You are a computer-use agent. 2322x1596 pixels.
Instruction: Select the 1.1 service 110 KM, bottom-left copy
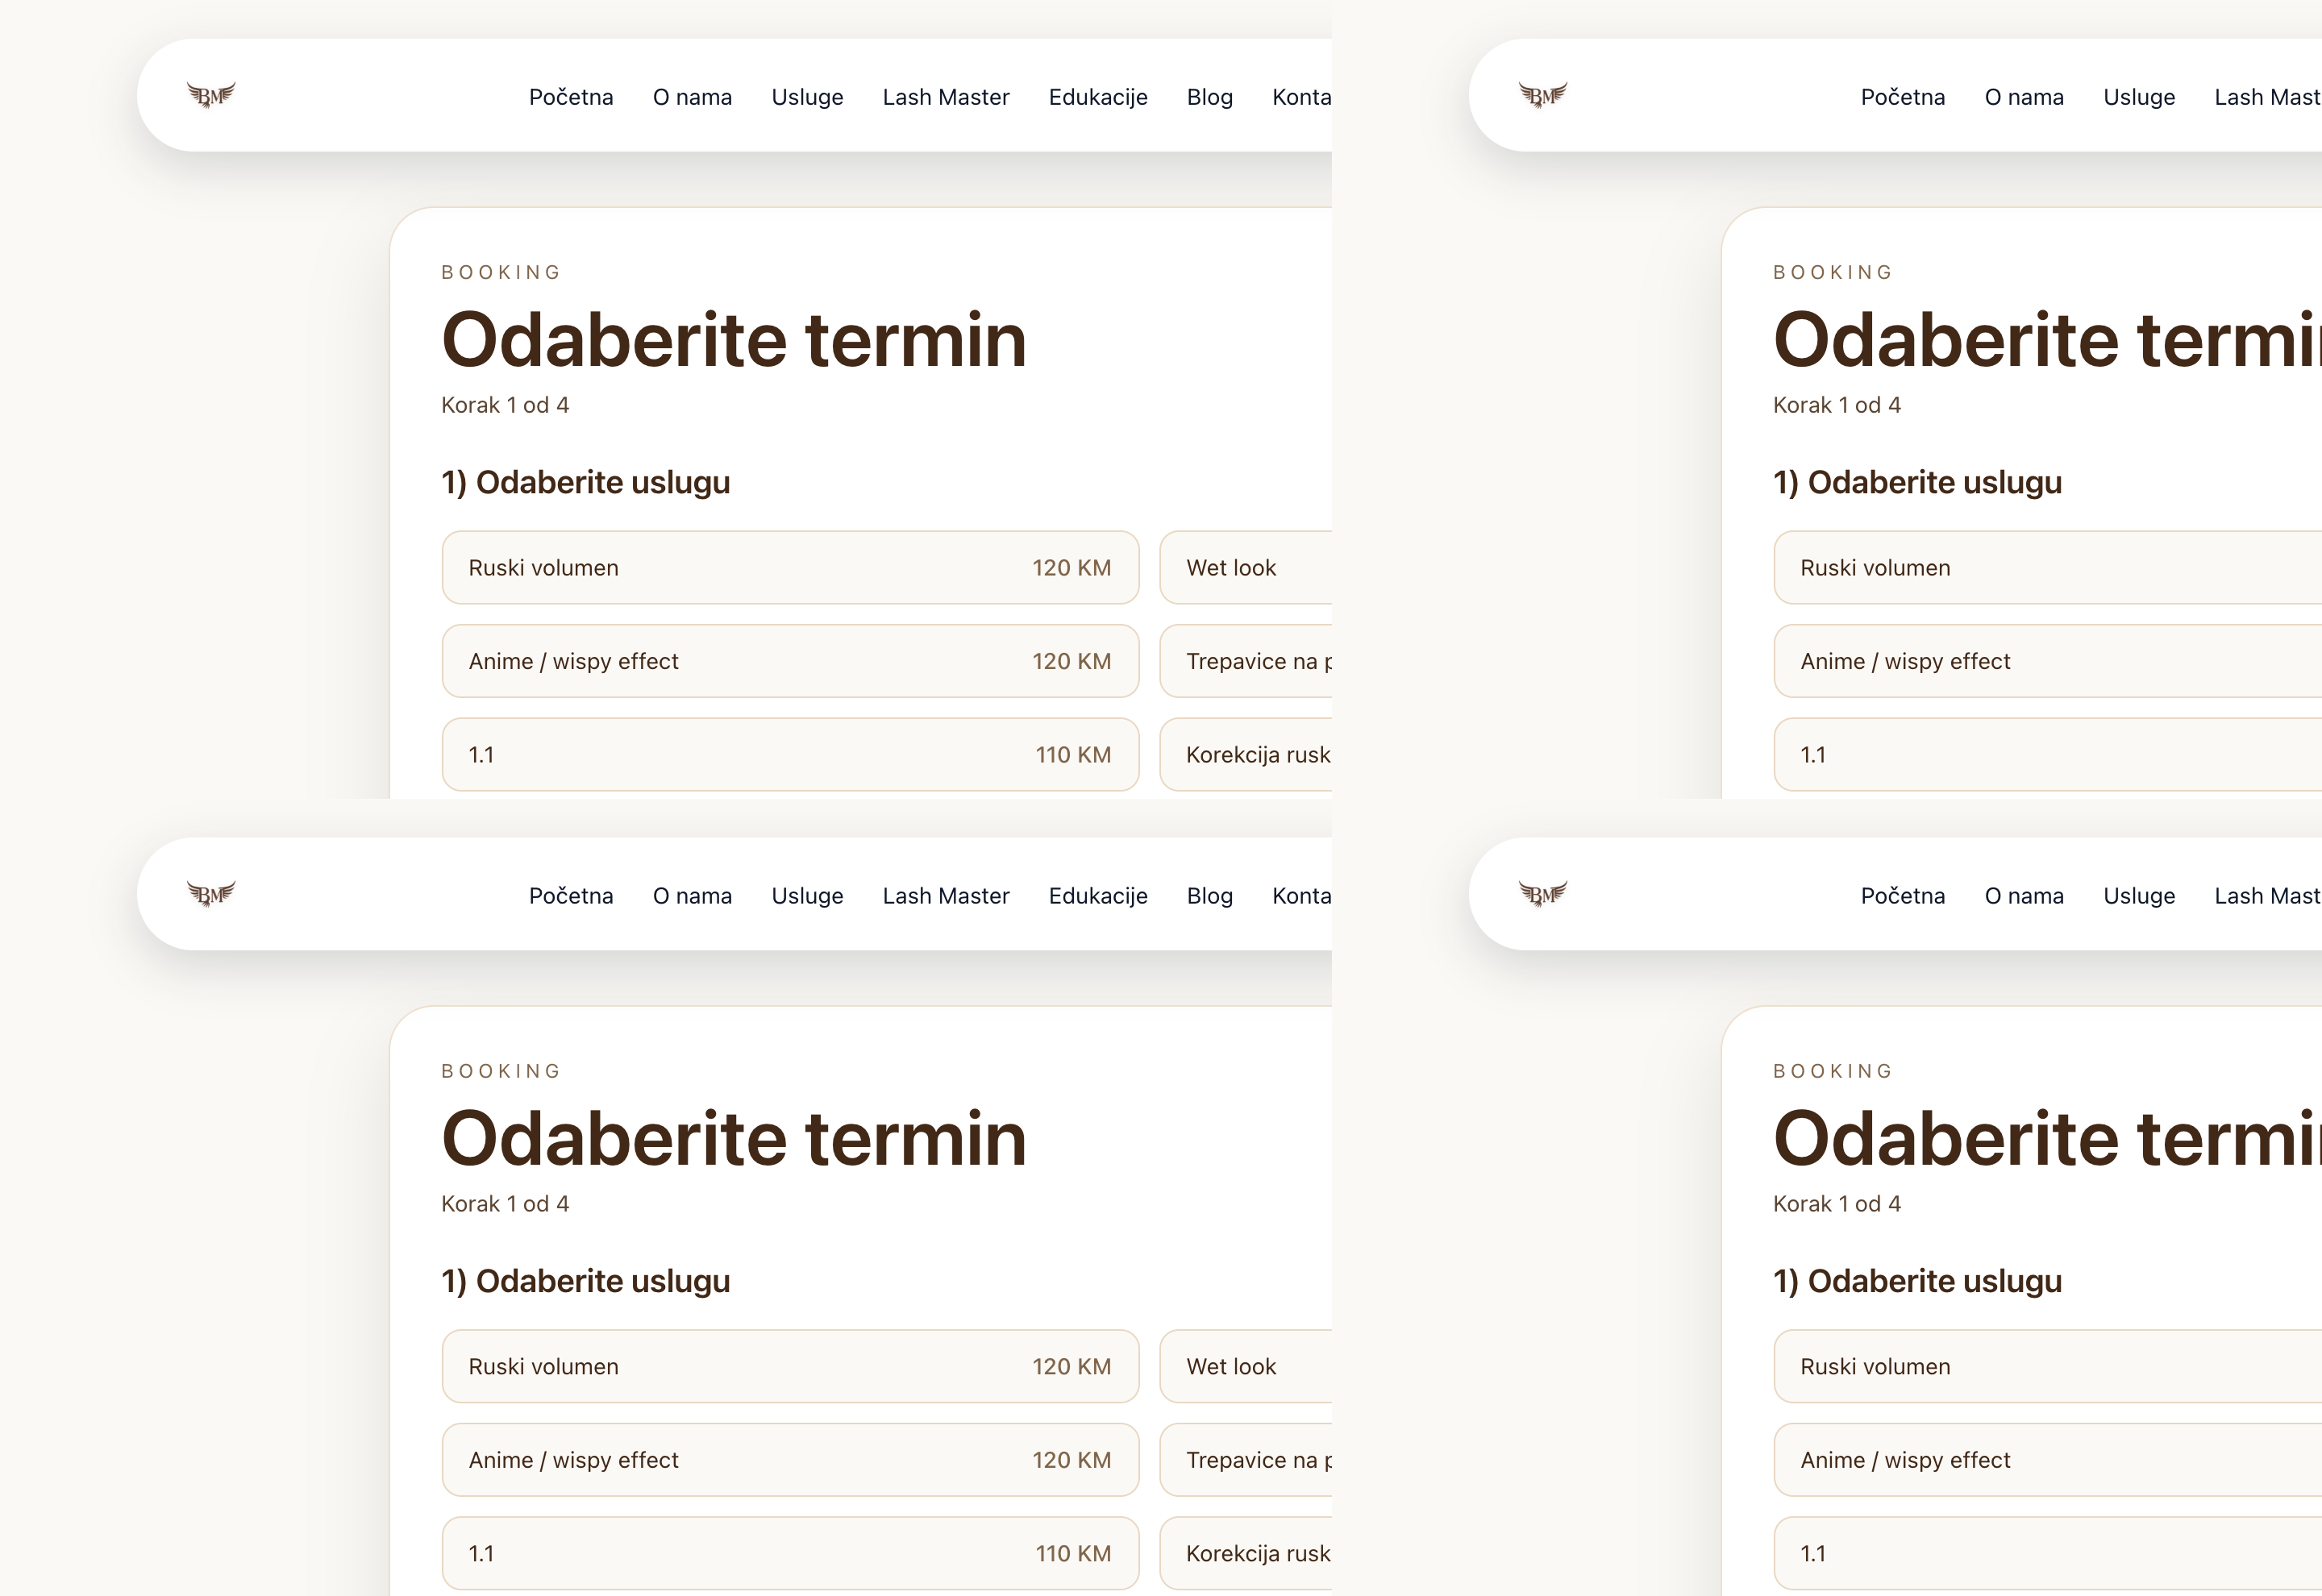pyautogui.click(x=790, y=1553)
